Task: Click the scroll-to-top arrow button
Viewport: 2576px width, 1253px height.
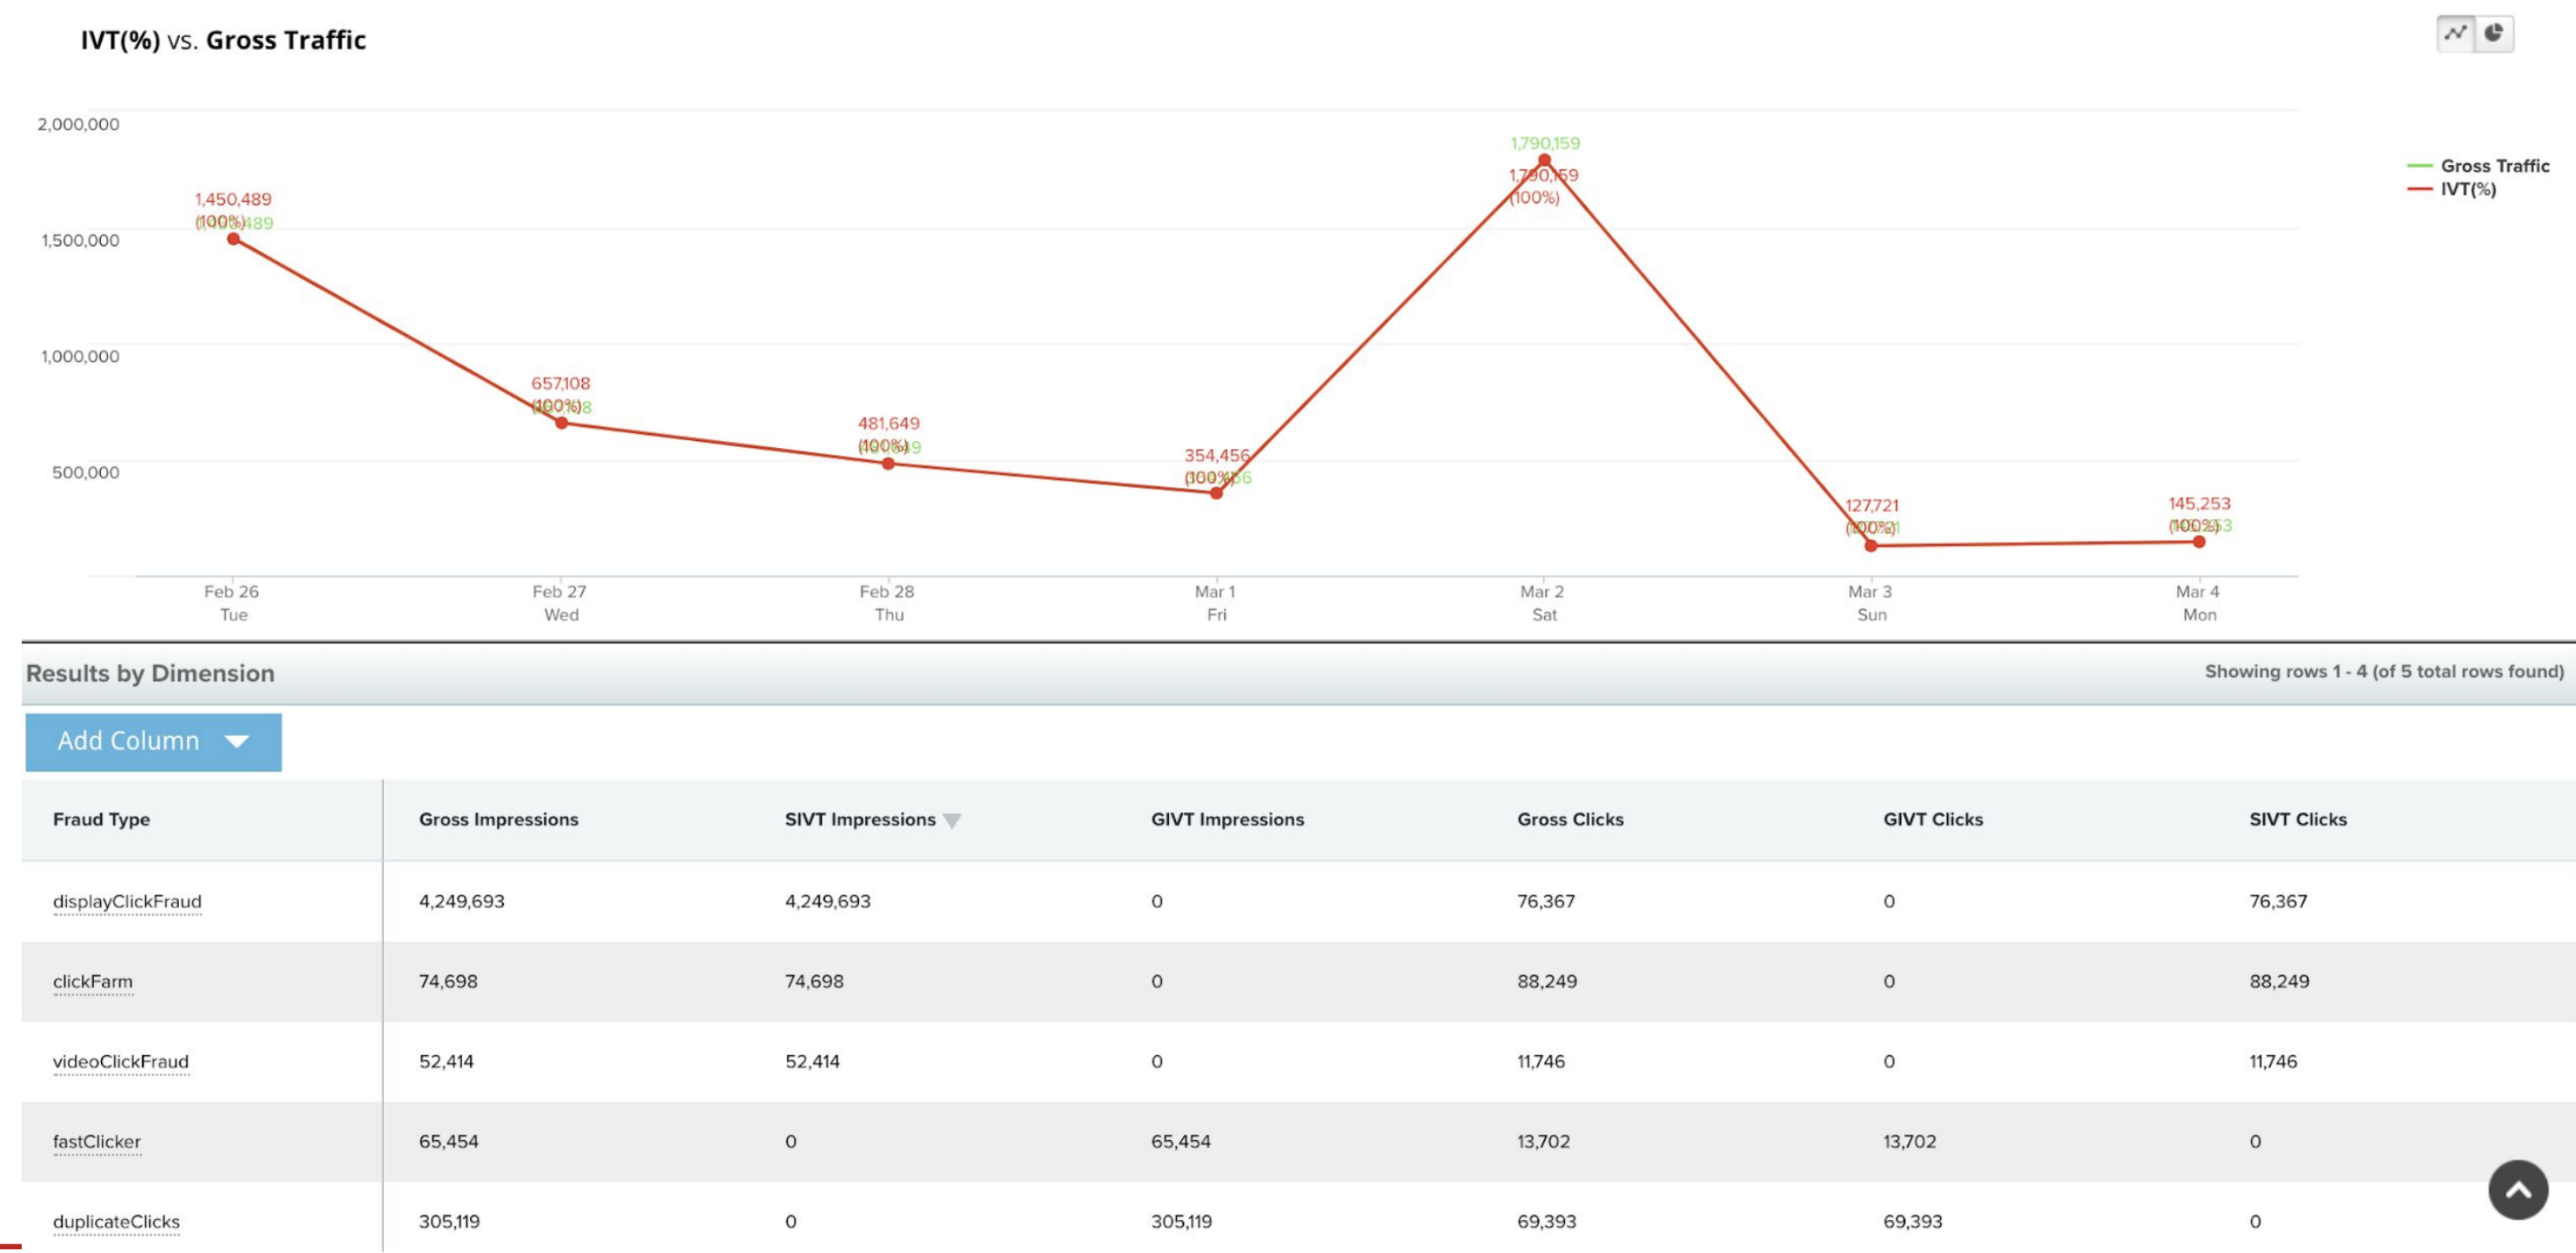Action: pos(2518,1189)
